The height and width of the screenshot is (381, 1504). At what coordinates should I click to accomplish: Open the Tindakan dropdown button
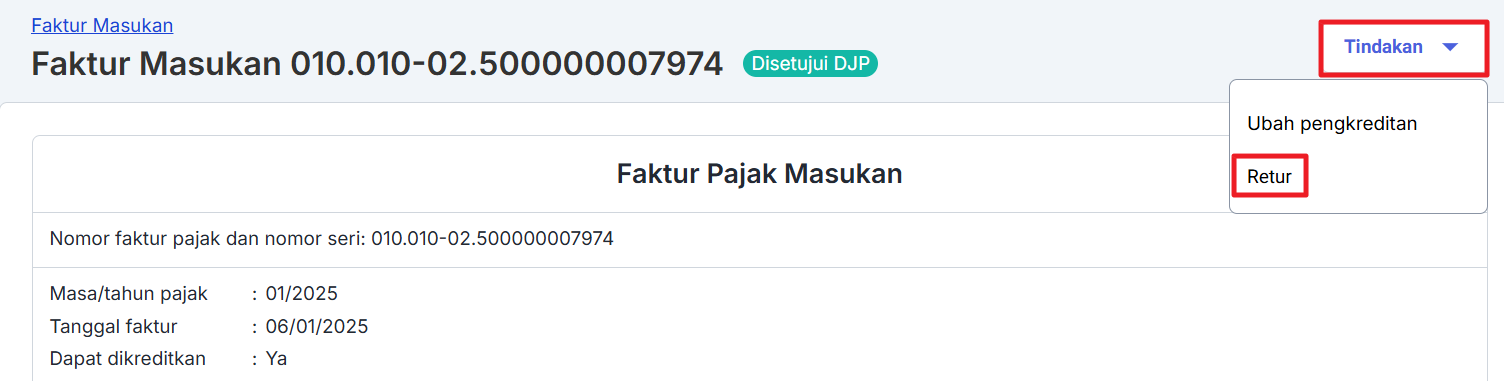tap(1402, 47)
